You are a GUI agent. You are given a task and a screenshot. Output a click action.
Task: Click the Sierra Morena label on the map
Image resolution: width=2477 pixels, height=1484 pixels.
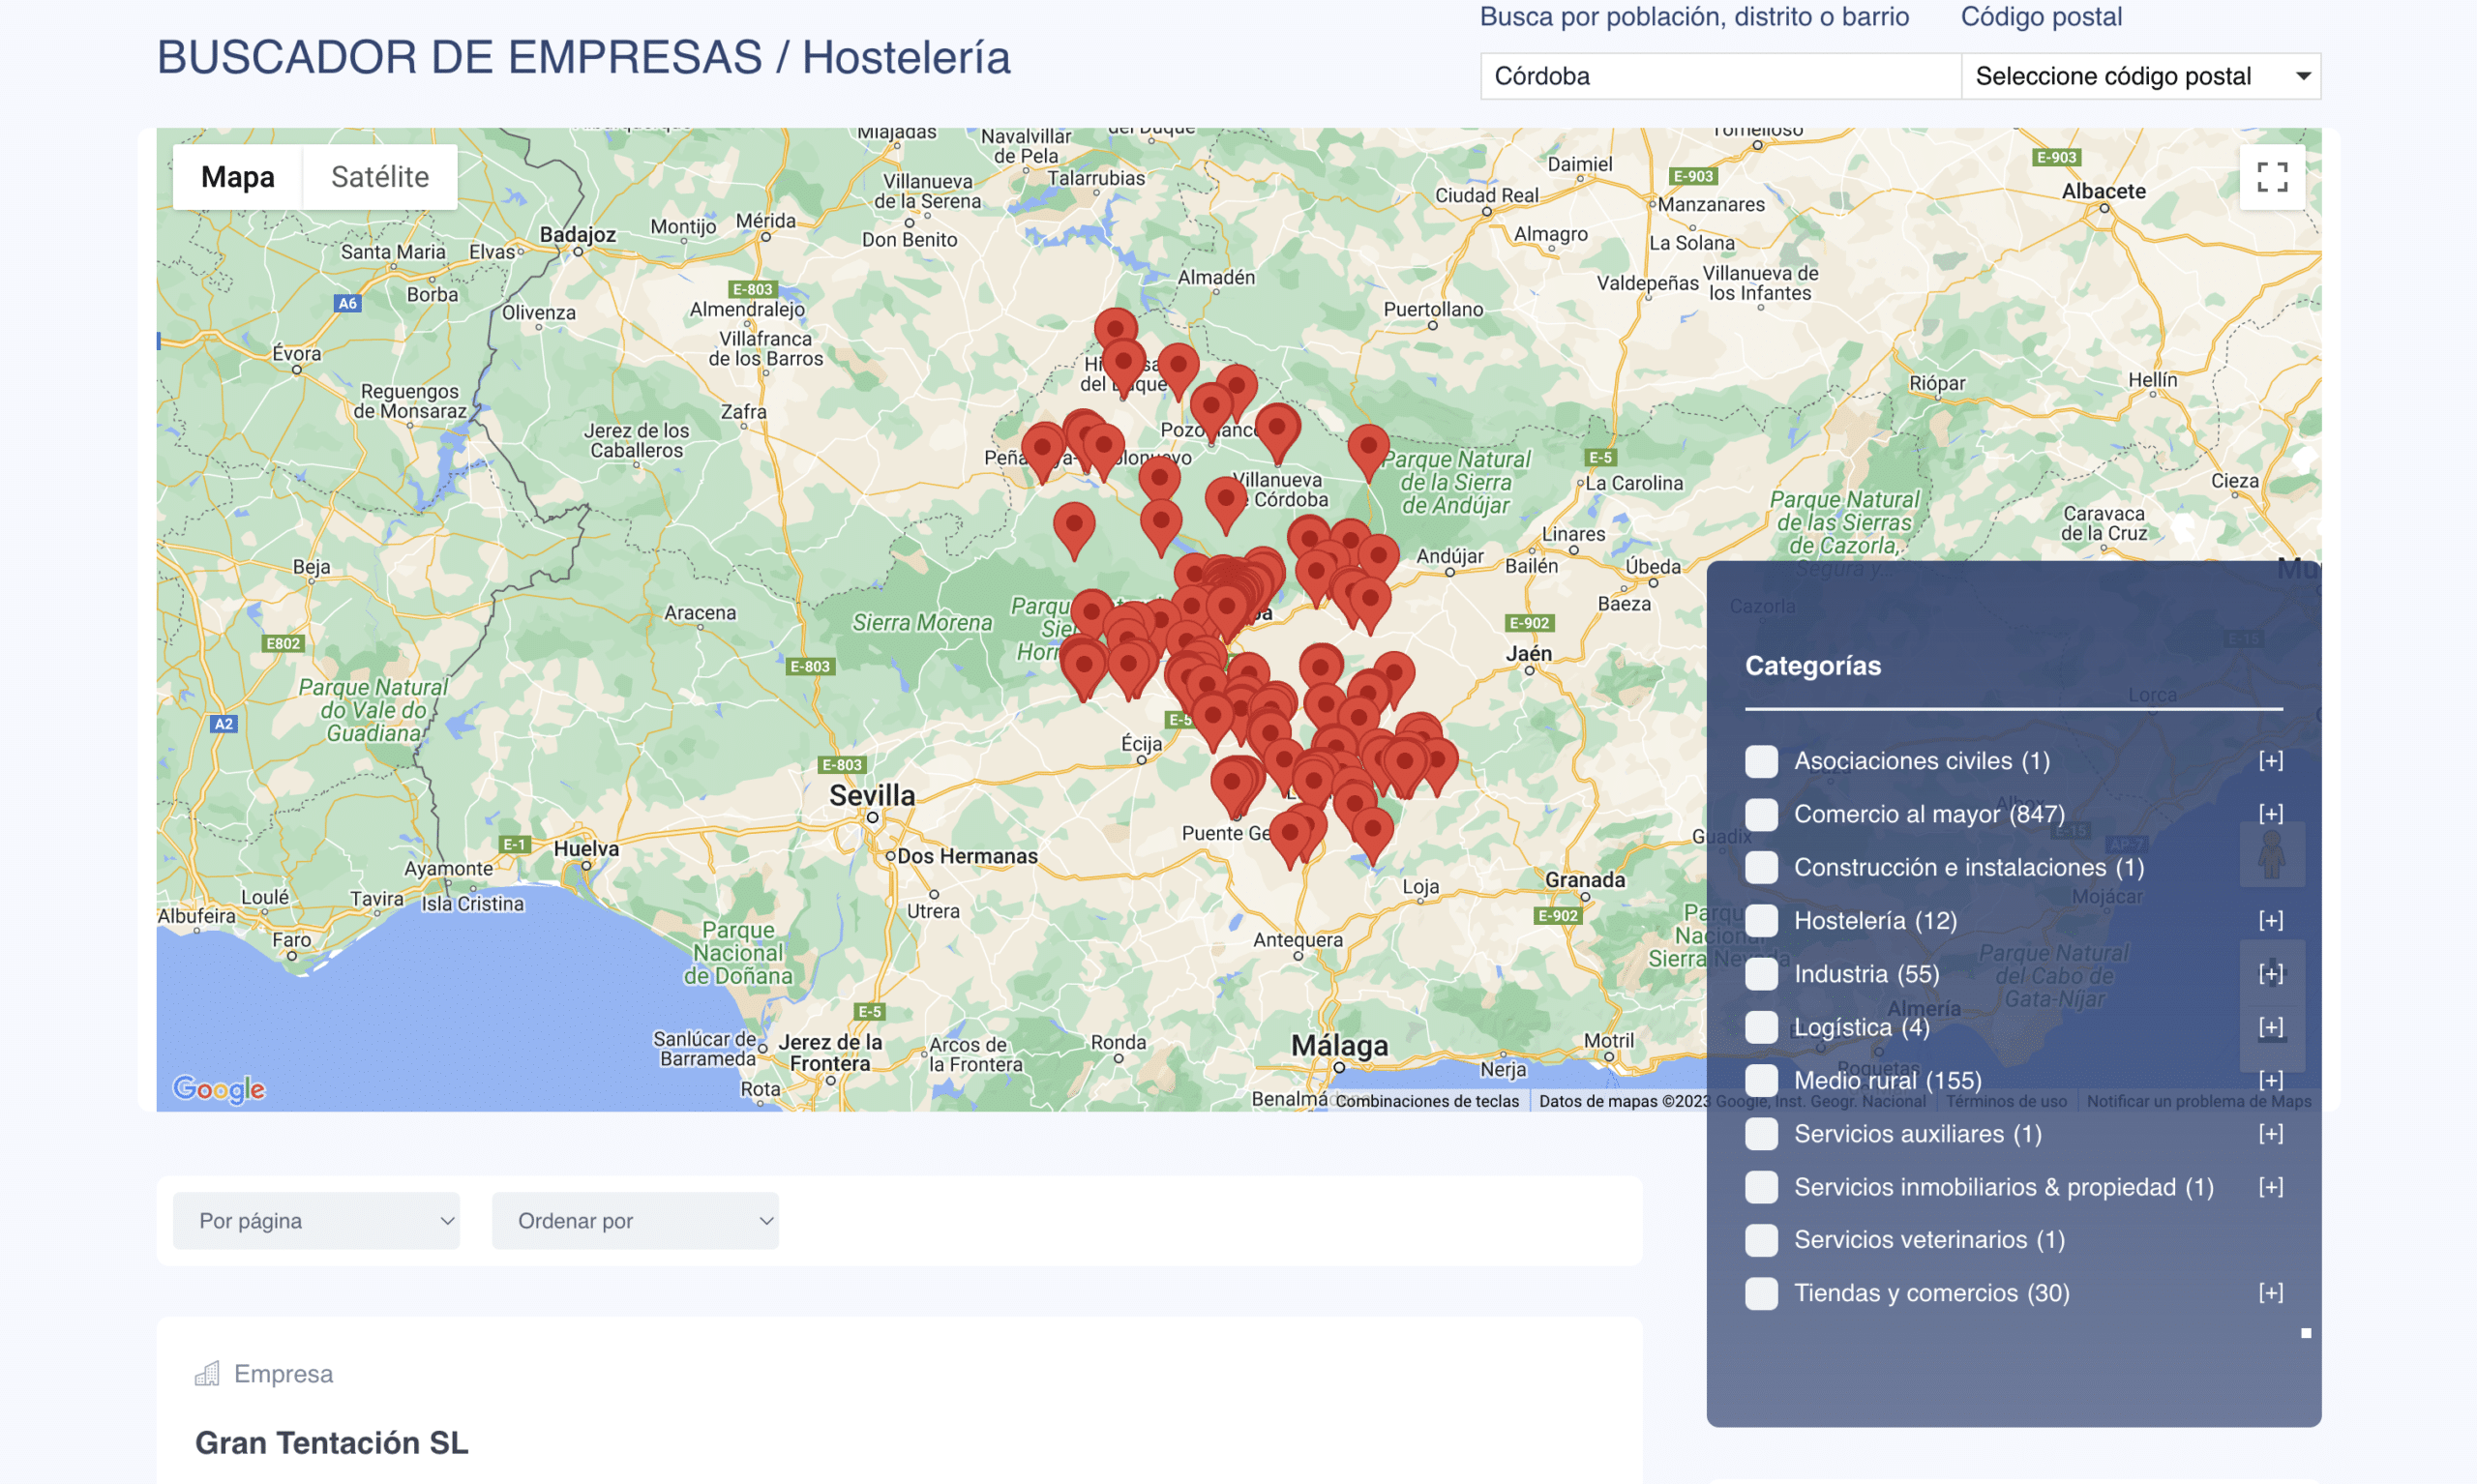click(x=922, y=622)
